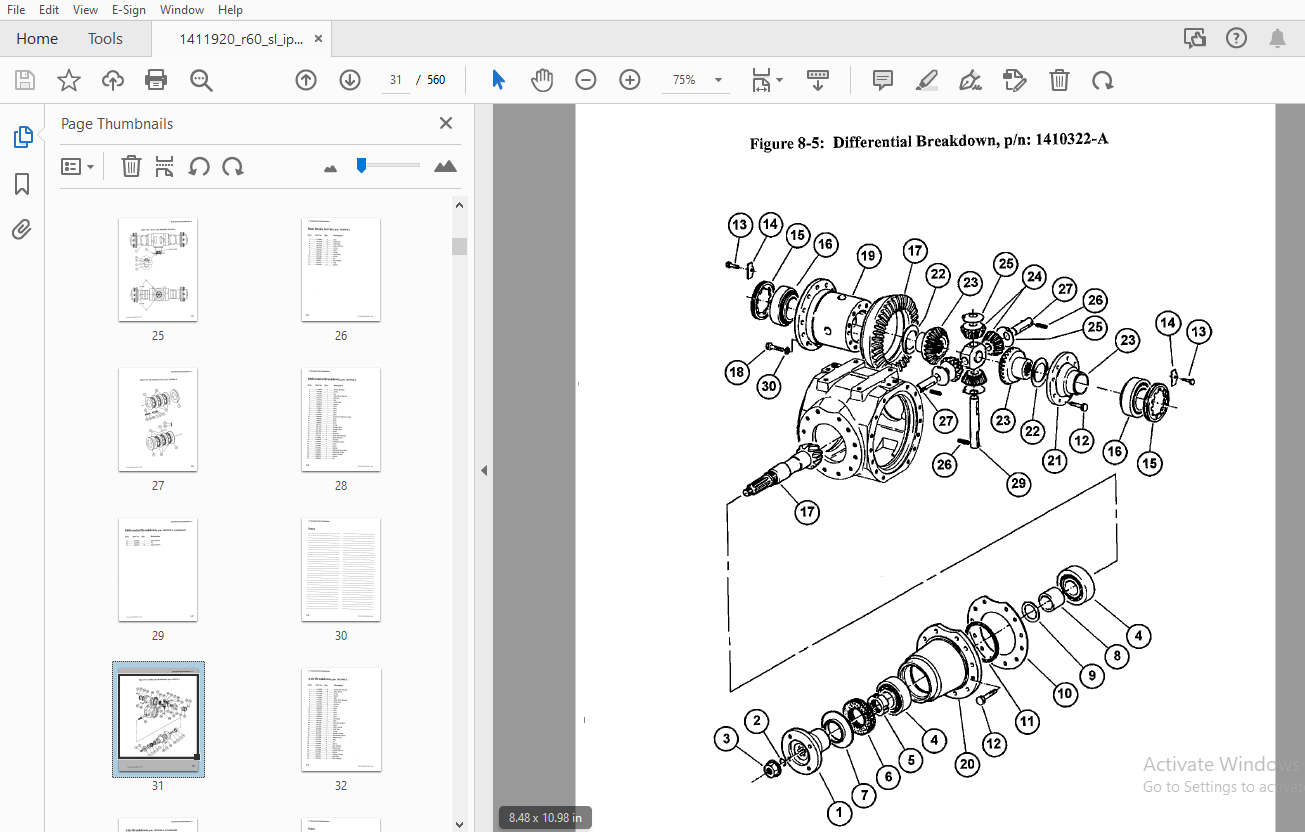Choose the Selection arrow tool
Viewport: 1305px width, 832px height.
click(498, 80)
